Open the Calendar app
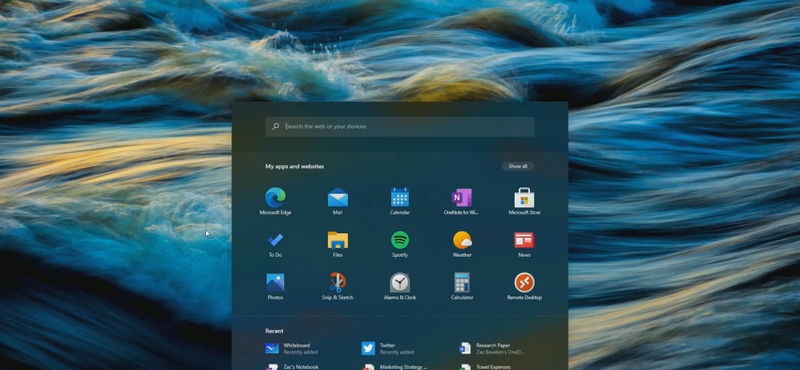The width and height of the screenshot is (800, 370). 400,202
